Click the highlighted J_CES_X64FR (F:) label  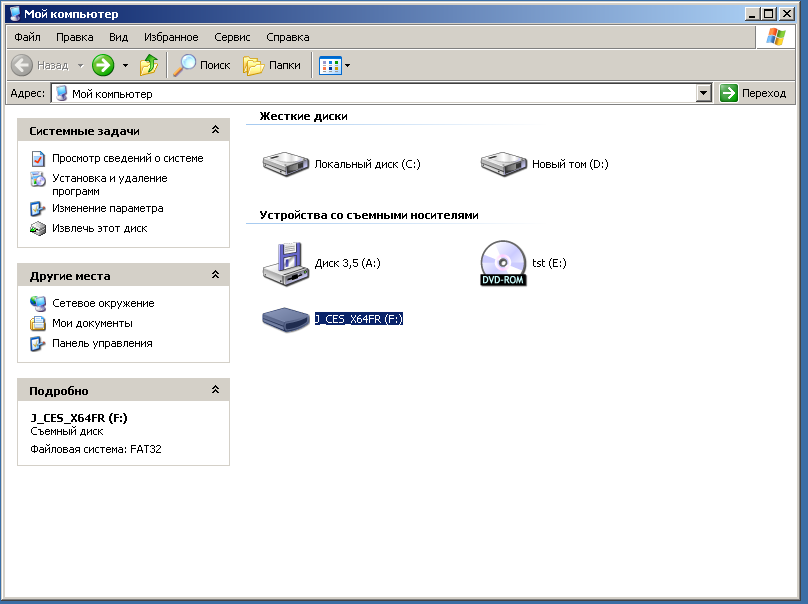coord(359,319)
